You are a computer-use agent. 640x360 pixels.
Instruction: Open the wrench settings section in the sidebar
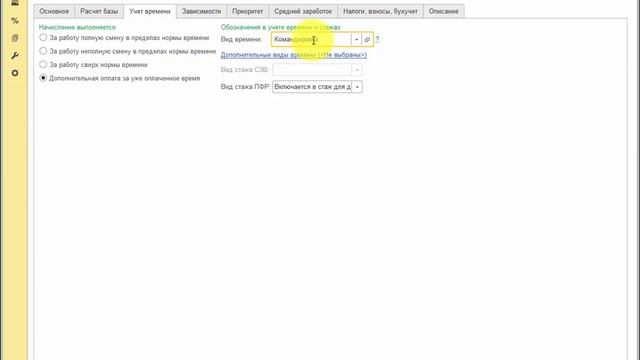click(x=15, y=56)
